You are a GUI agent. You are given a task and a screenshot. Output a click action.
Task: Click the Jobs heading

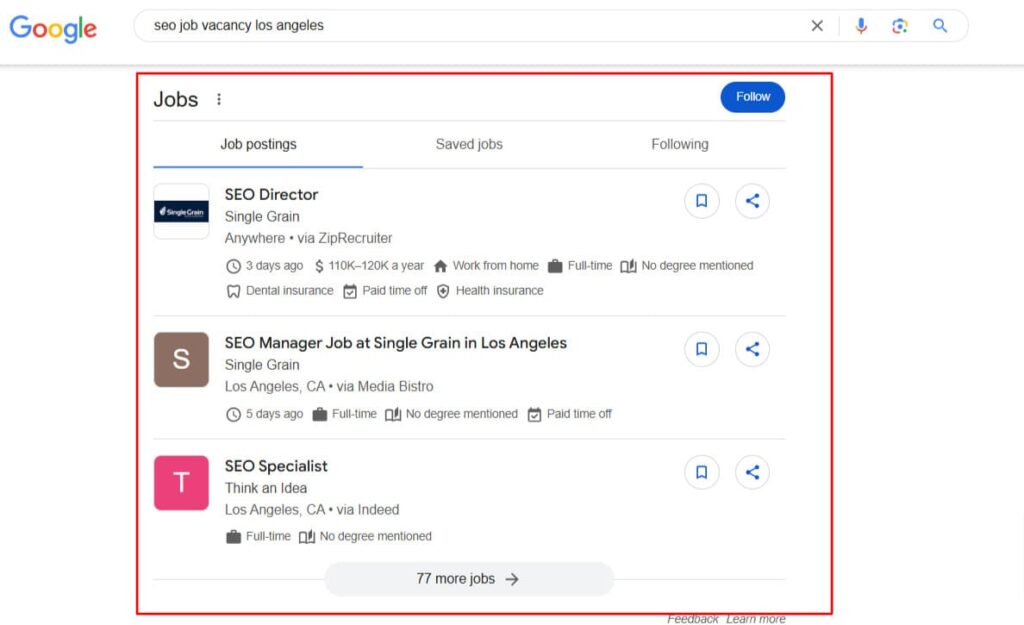click(x=176, y=99)
